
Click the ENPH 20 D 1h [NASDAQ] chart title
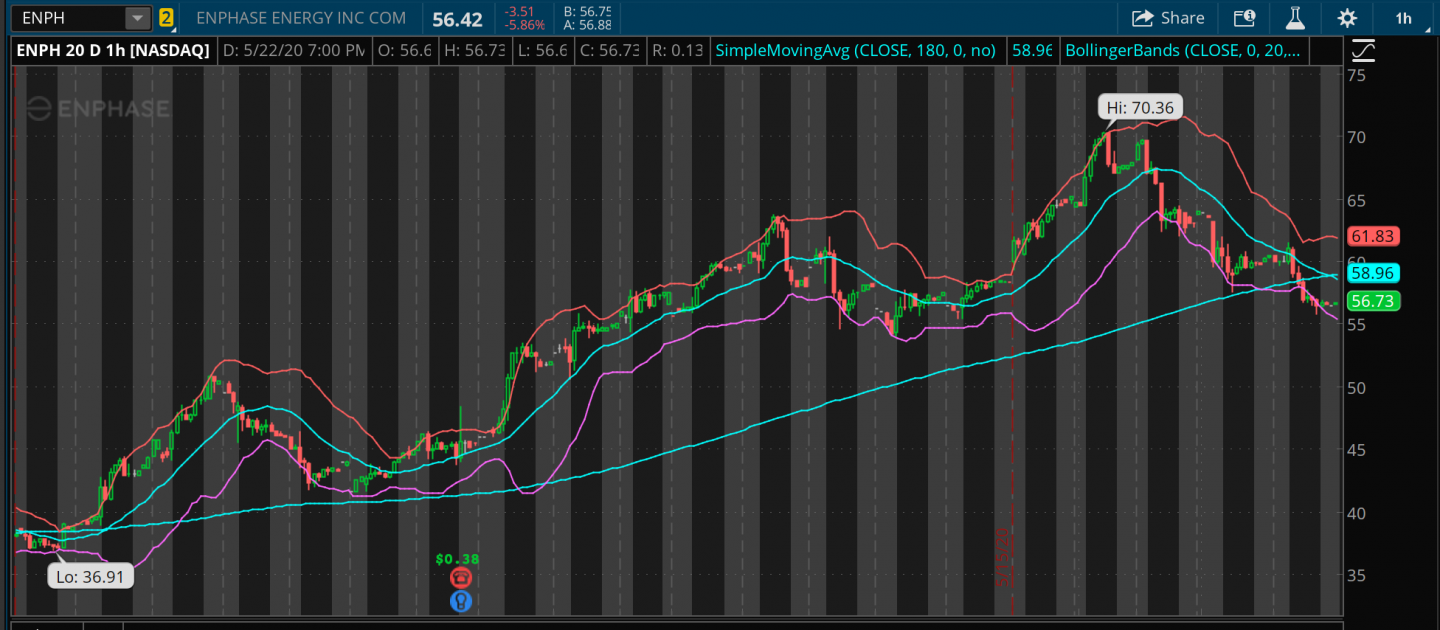click(113, 50)
